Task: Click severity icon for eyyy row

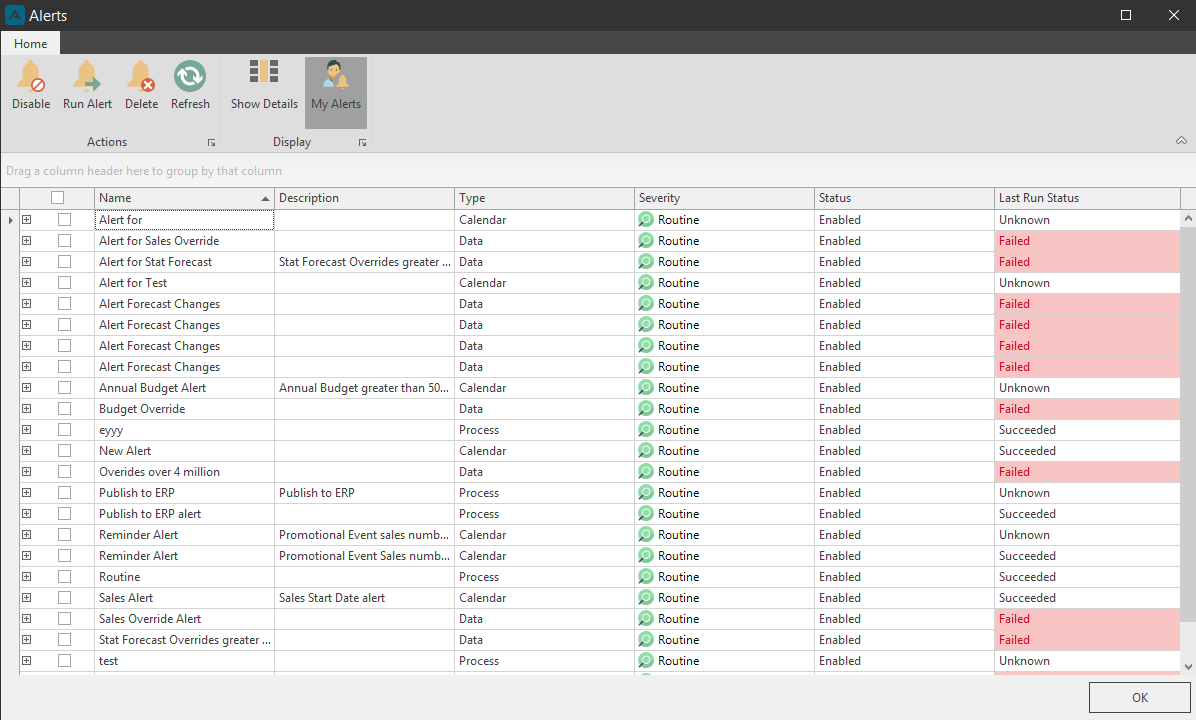Action: tap(646, 430)
